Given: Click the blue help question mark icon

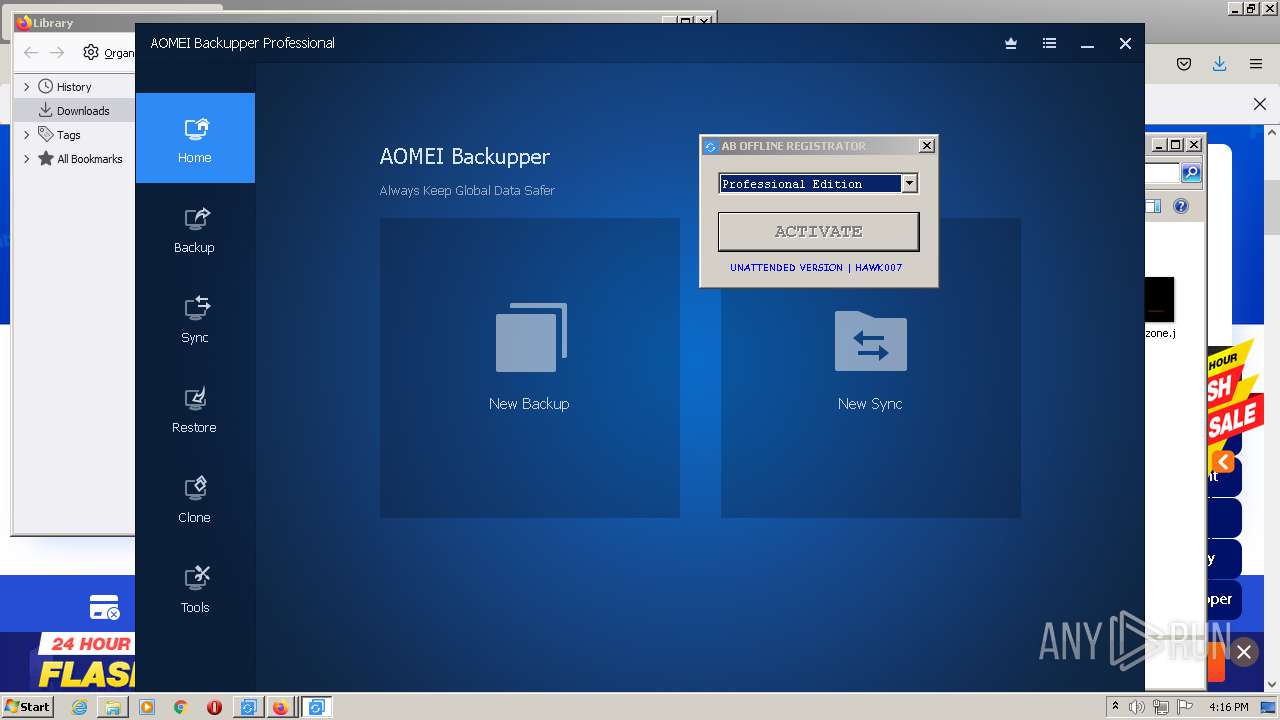Looking at the screenshot, I should tap(1181, 206).
